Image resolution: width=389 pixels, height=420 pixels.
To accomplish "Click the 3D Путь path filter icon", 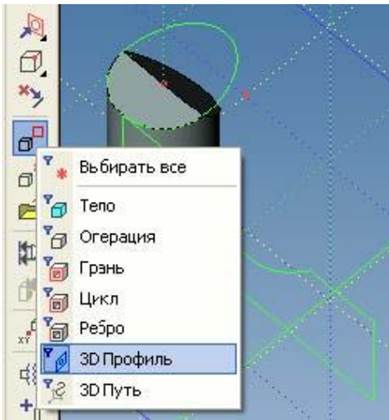I will [56, 391].
